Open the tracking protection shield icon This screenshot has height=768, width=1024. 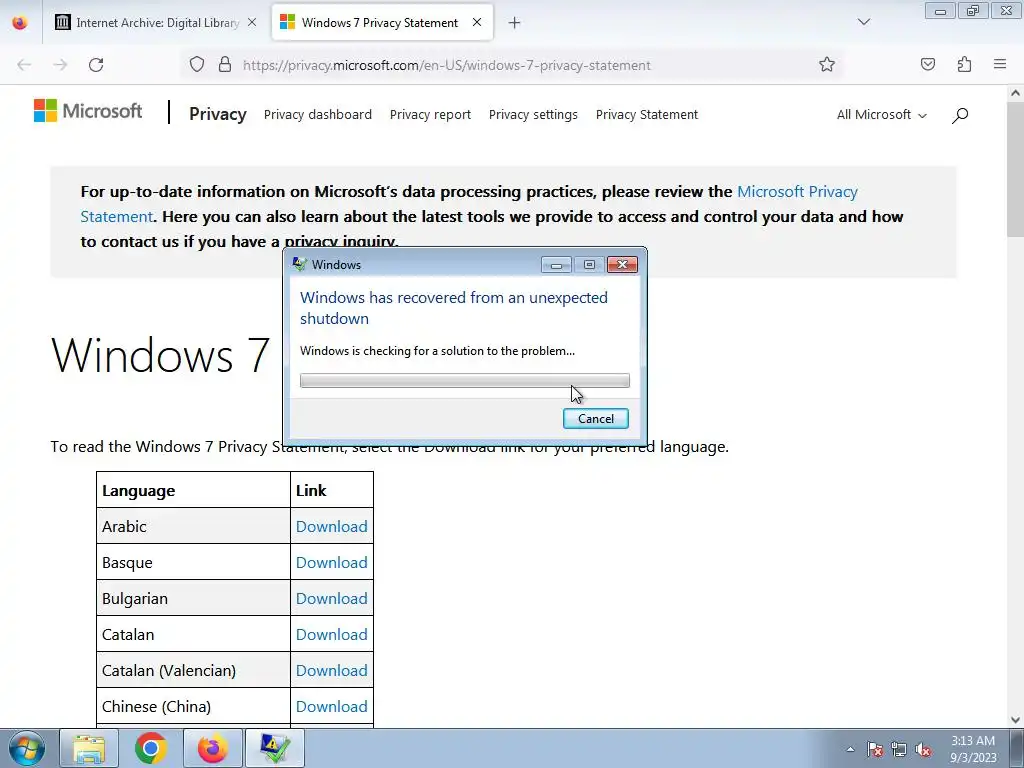point(197,65)
